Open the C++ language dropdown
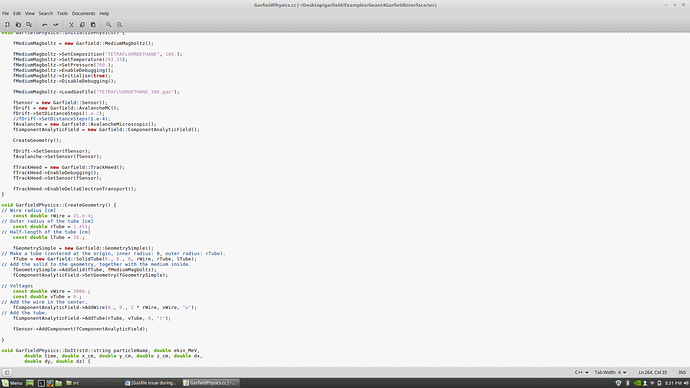Screen dimensions: 690x388 tap(581, 372)
